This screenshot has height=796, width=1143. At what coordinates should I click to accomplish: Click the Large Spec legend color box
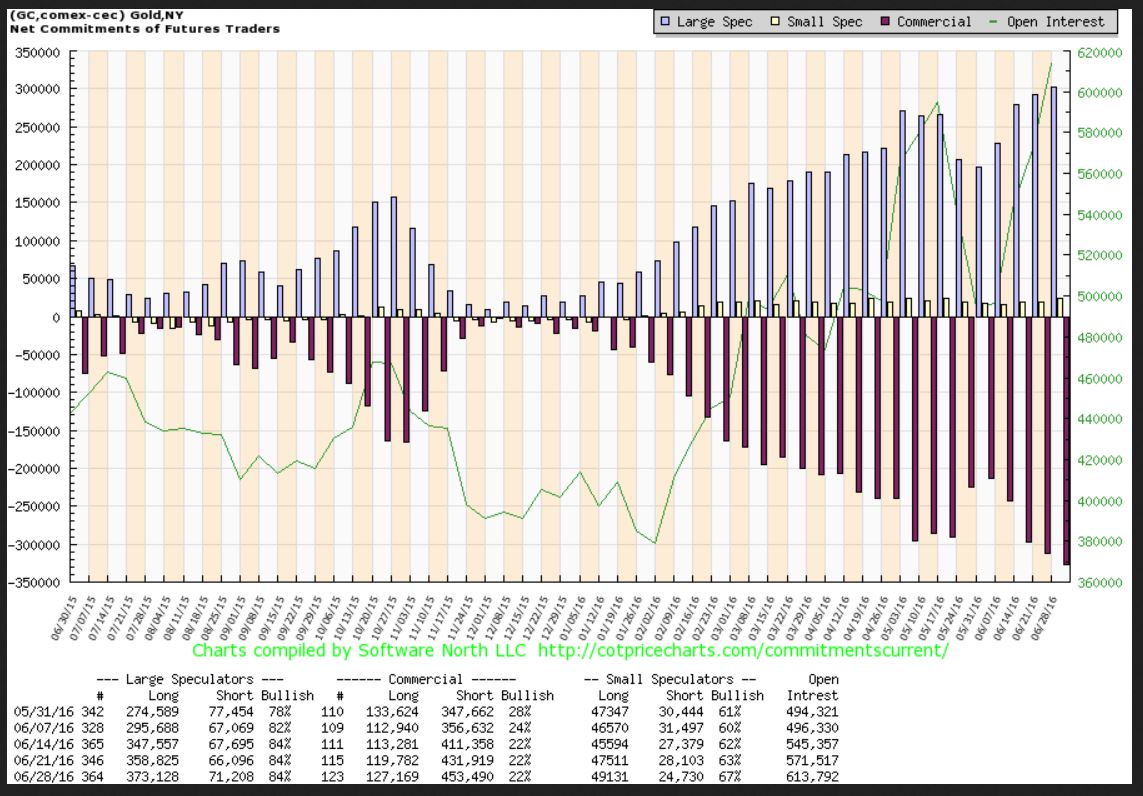pos(667,22)
